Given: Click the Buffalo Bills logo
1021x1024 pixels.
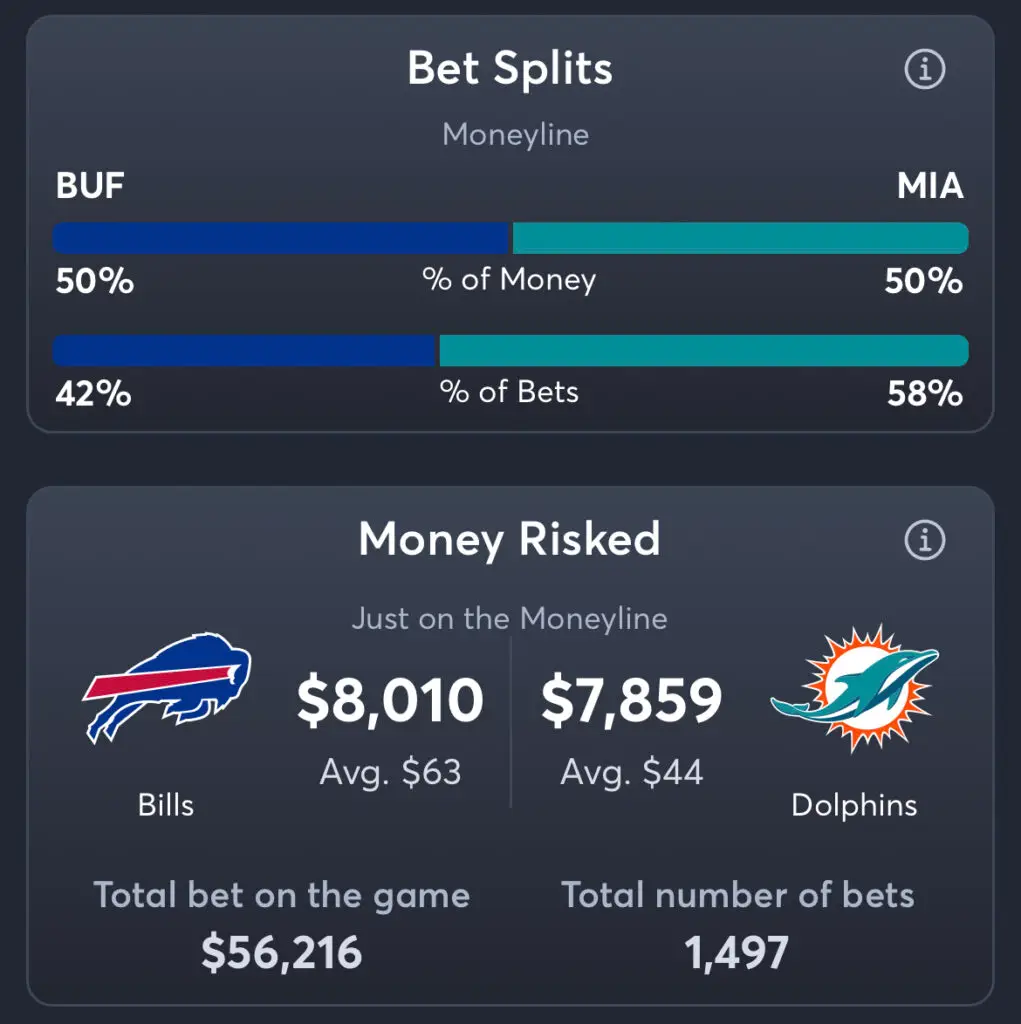Looking at the screenshot, I should click(167, 687).
